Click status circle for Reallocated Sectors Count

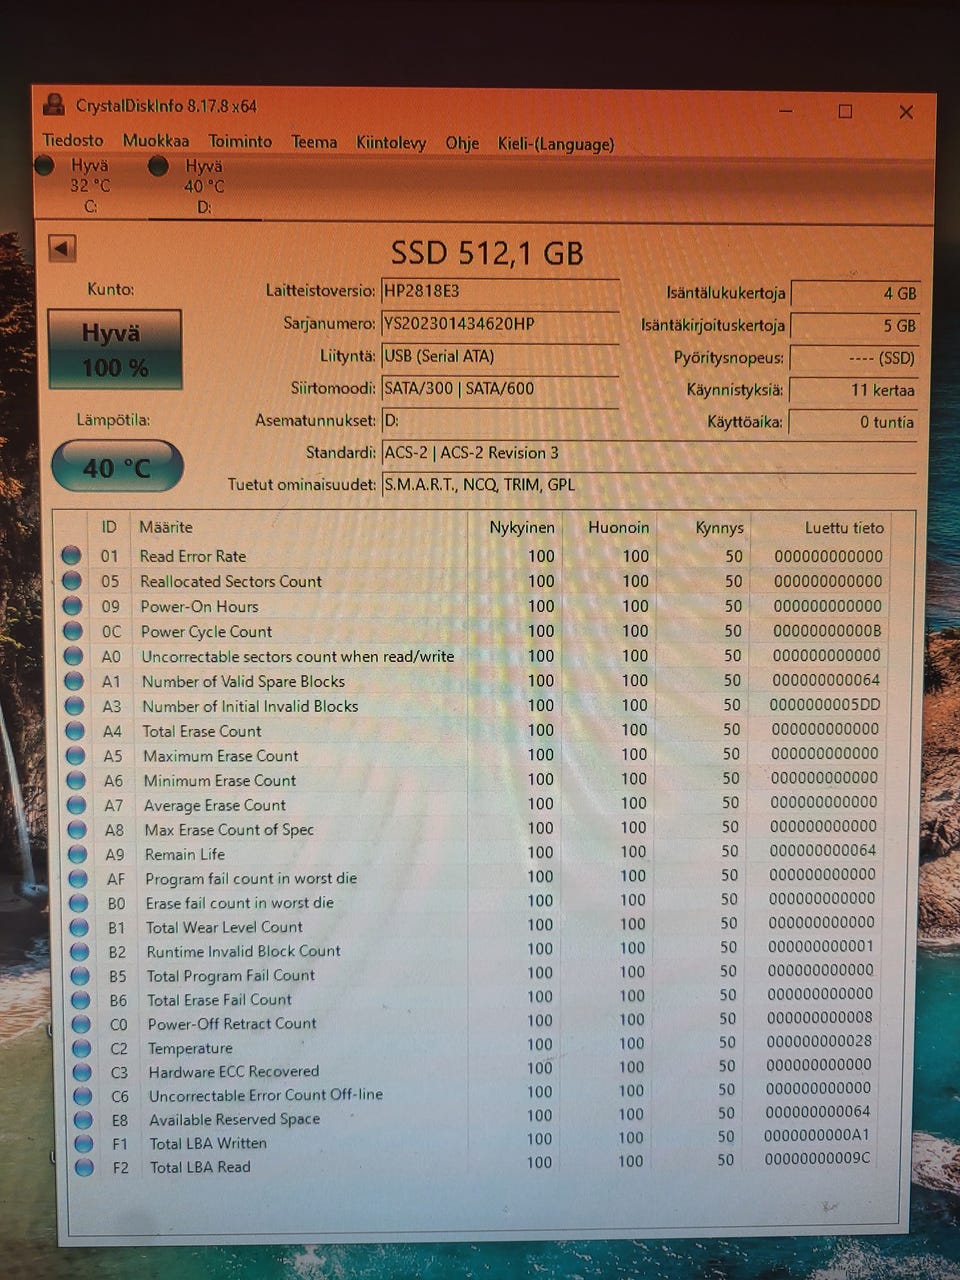click(x=72, y=580)
